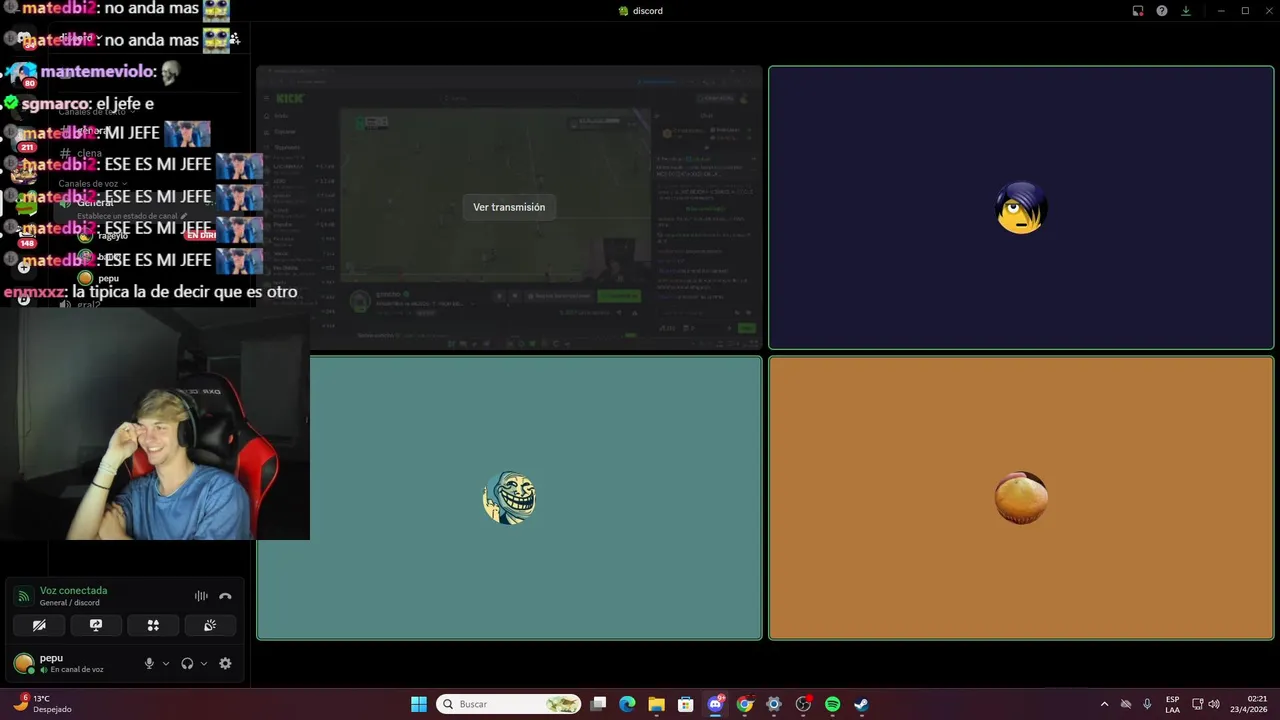Image resolution: width=1280 pixels, height=720 pixels.
Task: Click the Buscar taskbar search box
Action: [509, 704]
